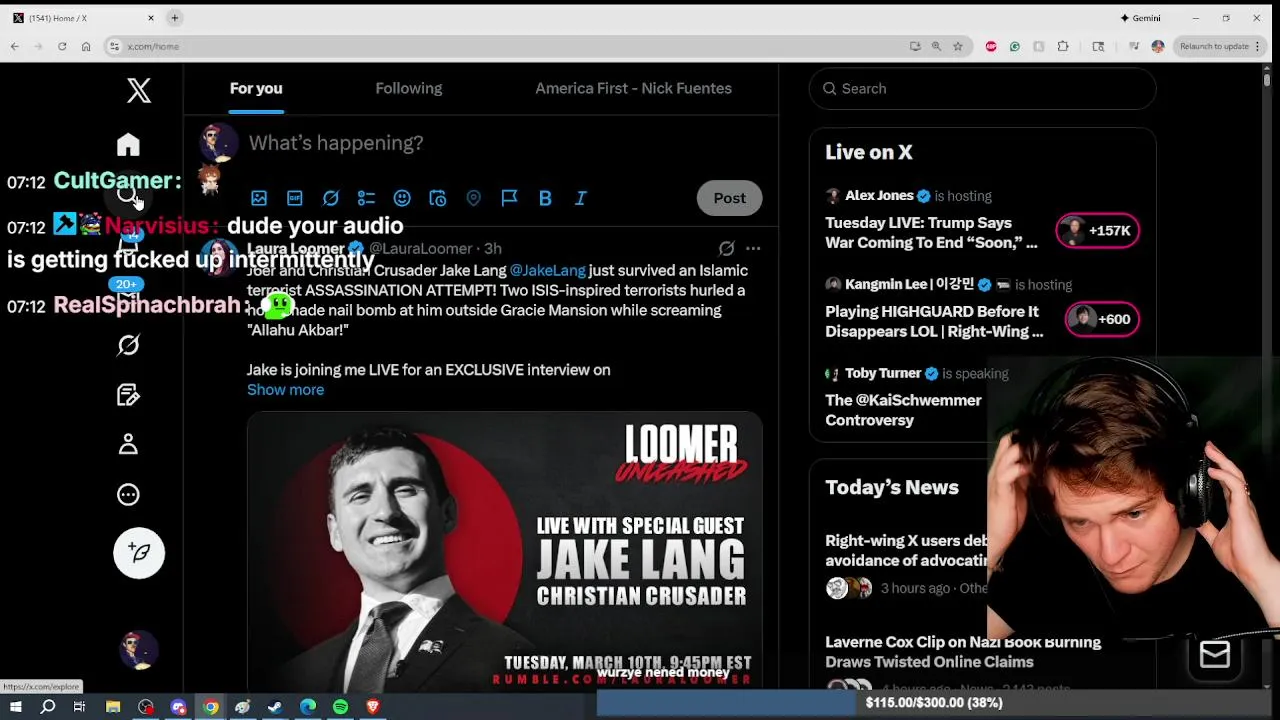Open the More circle menu in sidebar
The image size is (1280, 720).
tap(128, 494)
